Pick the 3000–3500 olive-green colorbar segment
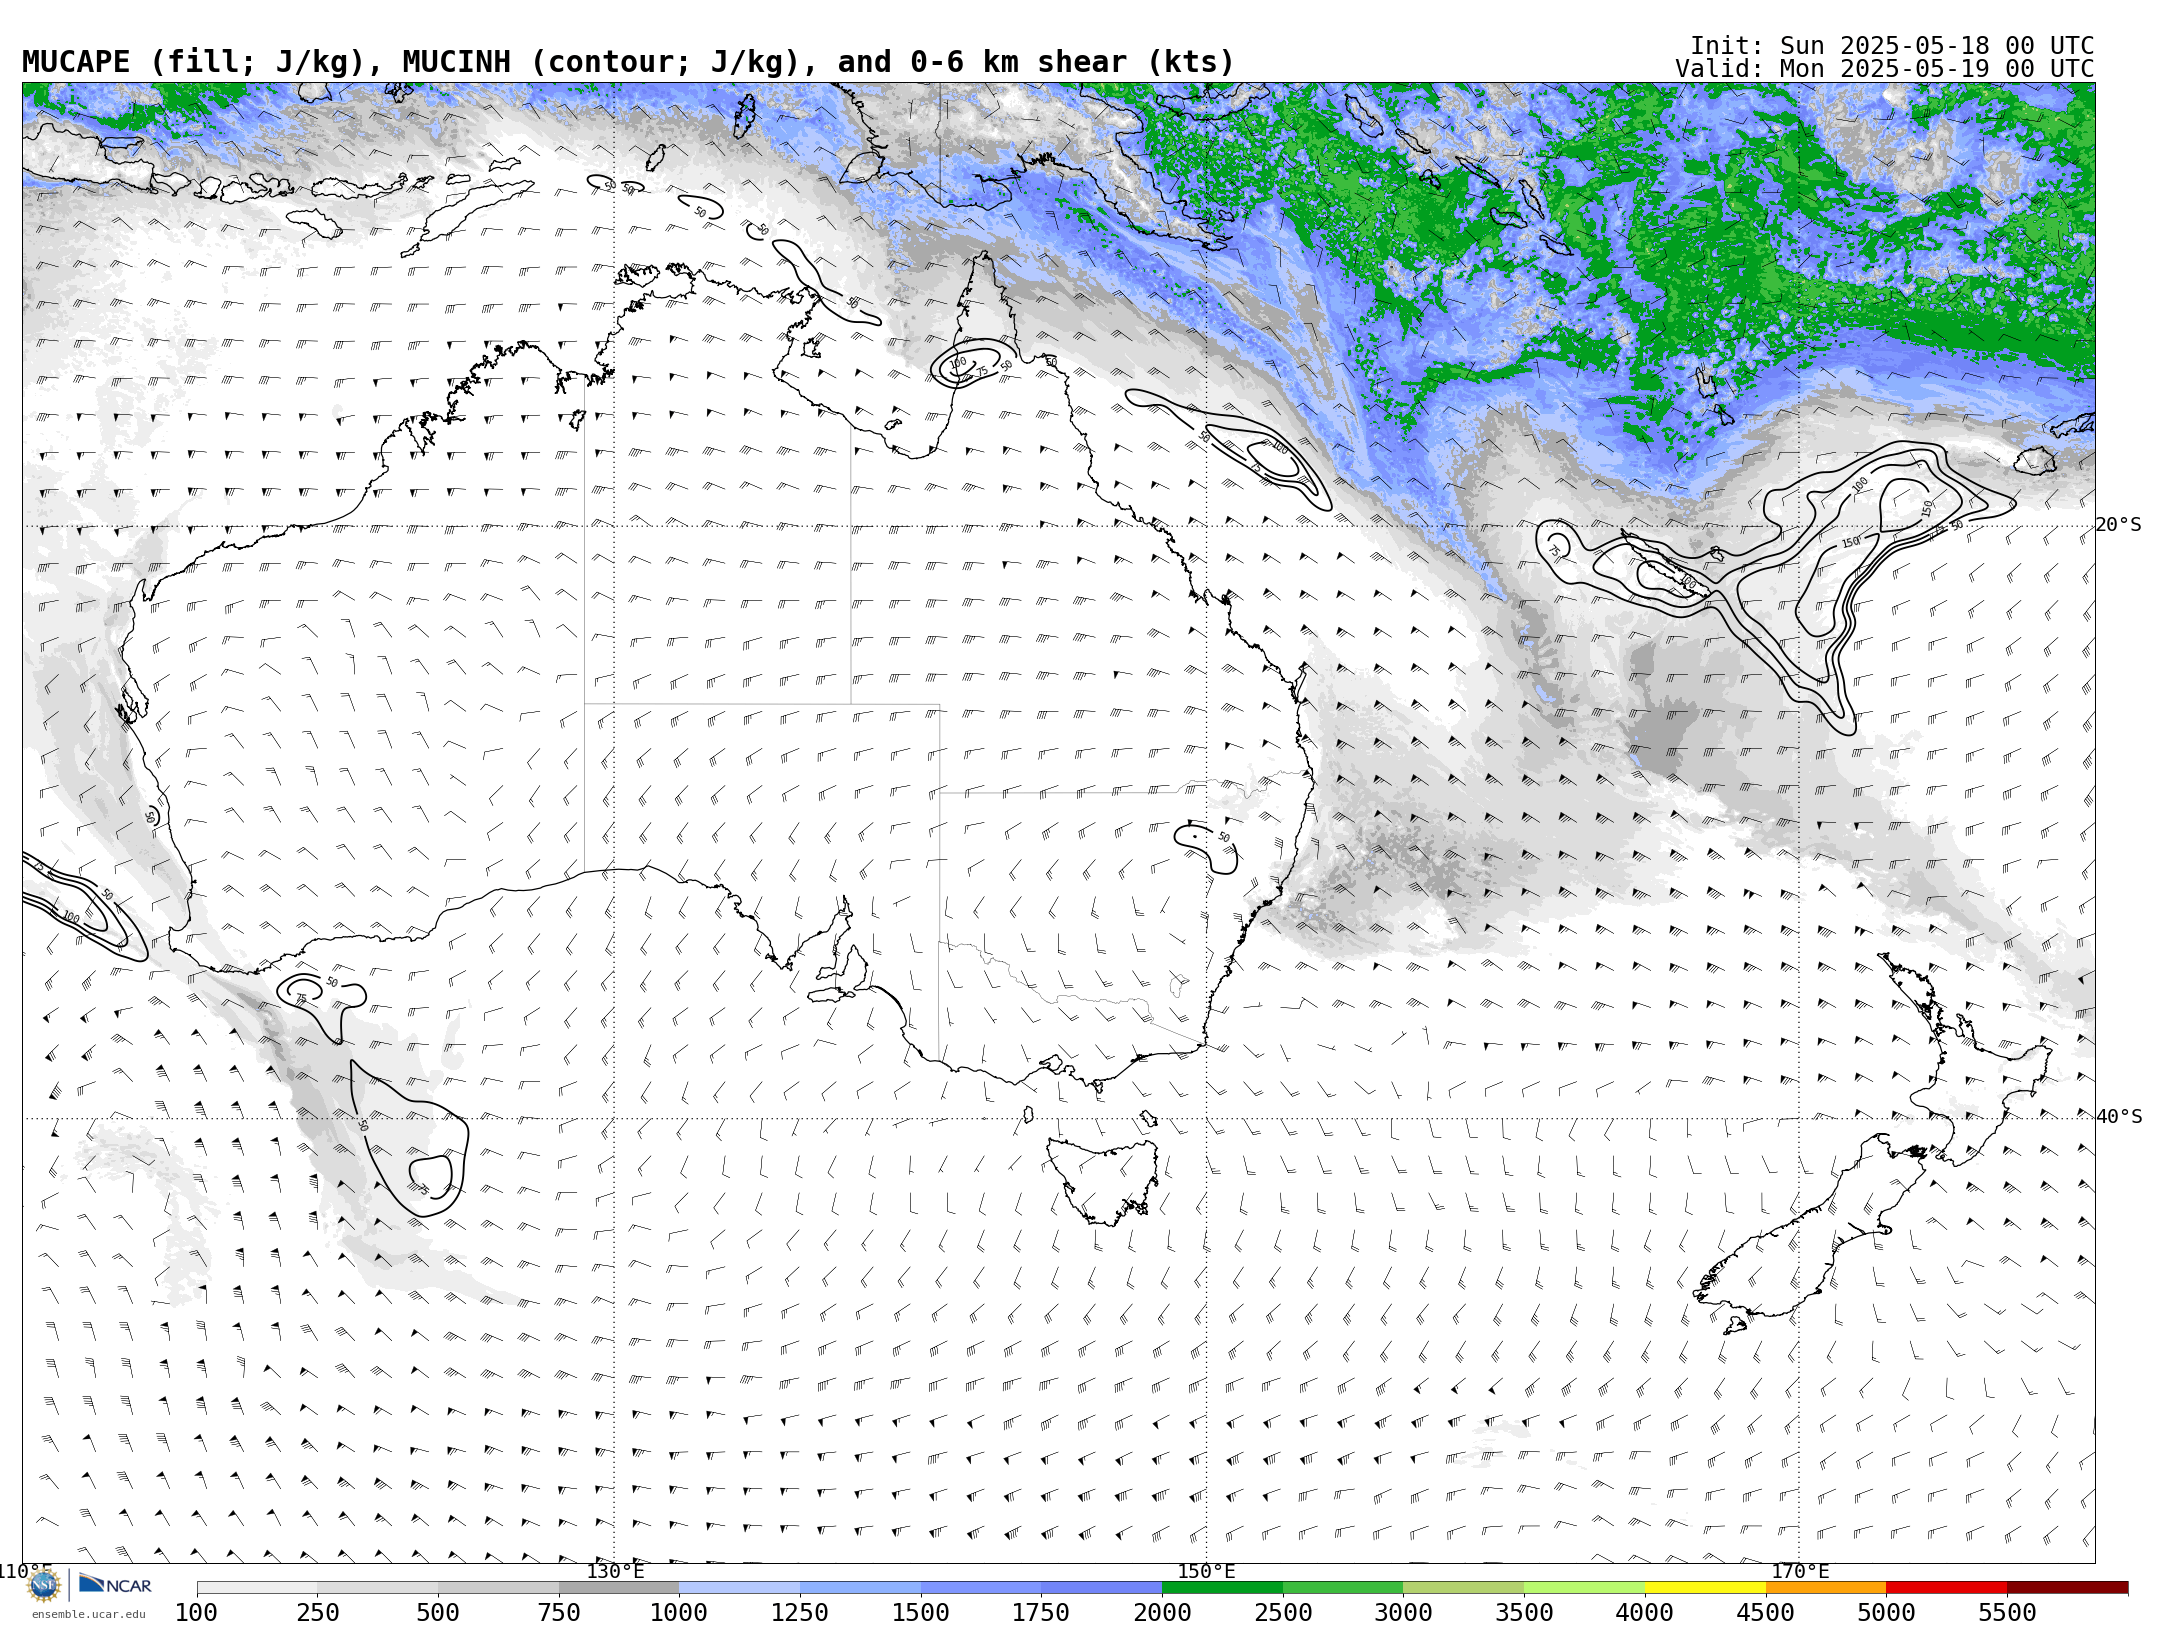 1463,1588
